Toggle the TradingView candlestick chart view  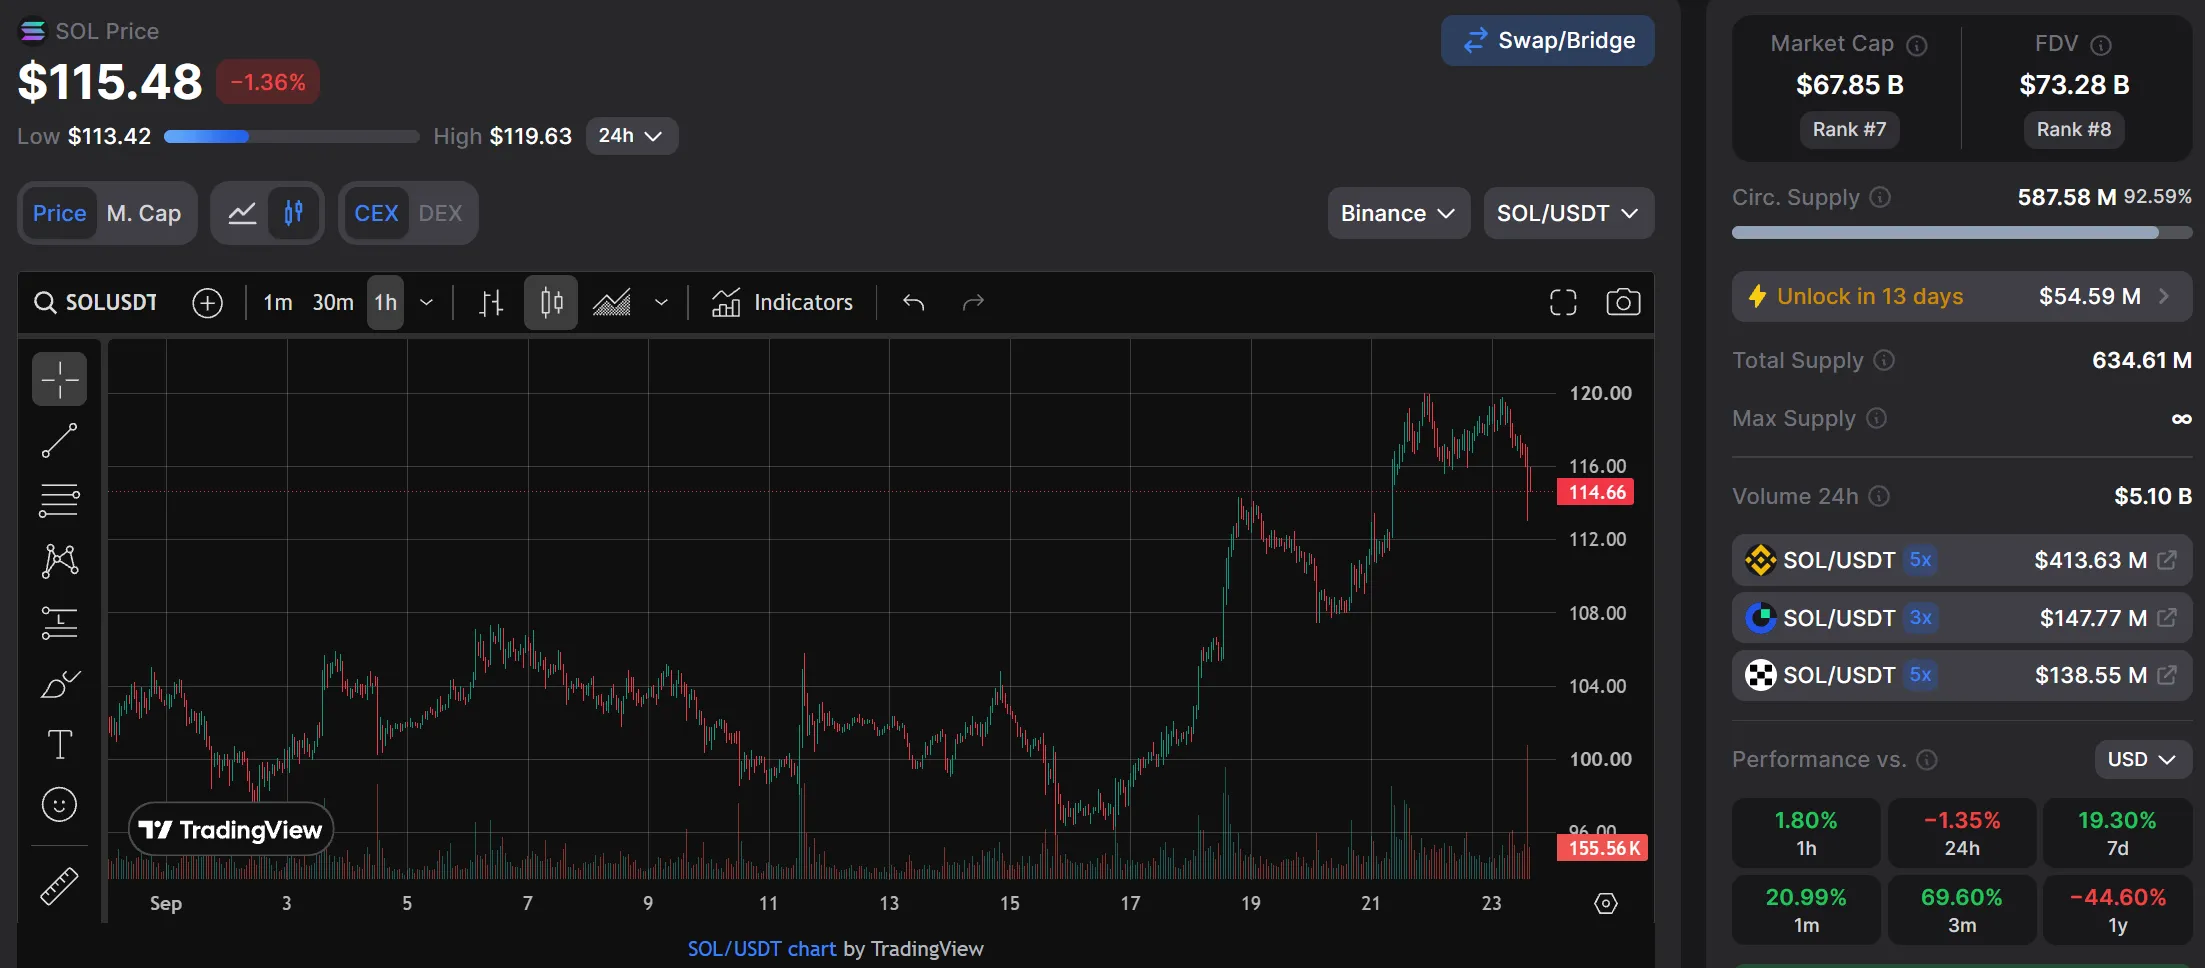click(294, 213)
